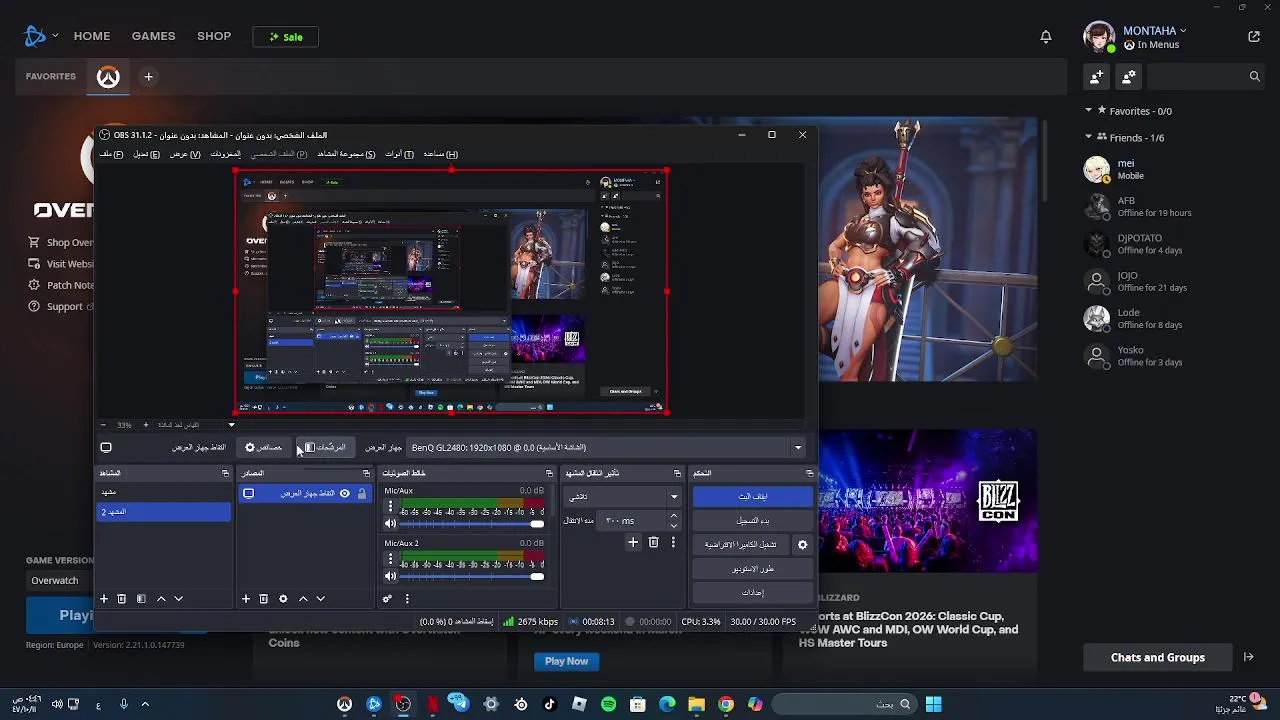
Task: Open Battle.net notifications bell
Action: coord(1045,37)
